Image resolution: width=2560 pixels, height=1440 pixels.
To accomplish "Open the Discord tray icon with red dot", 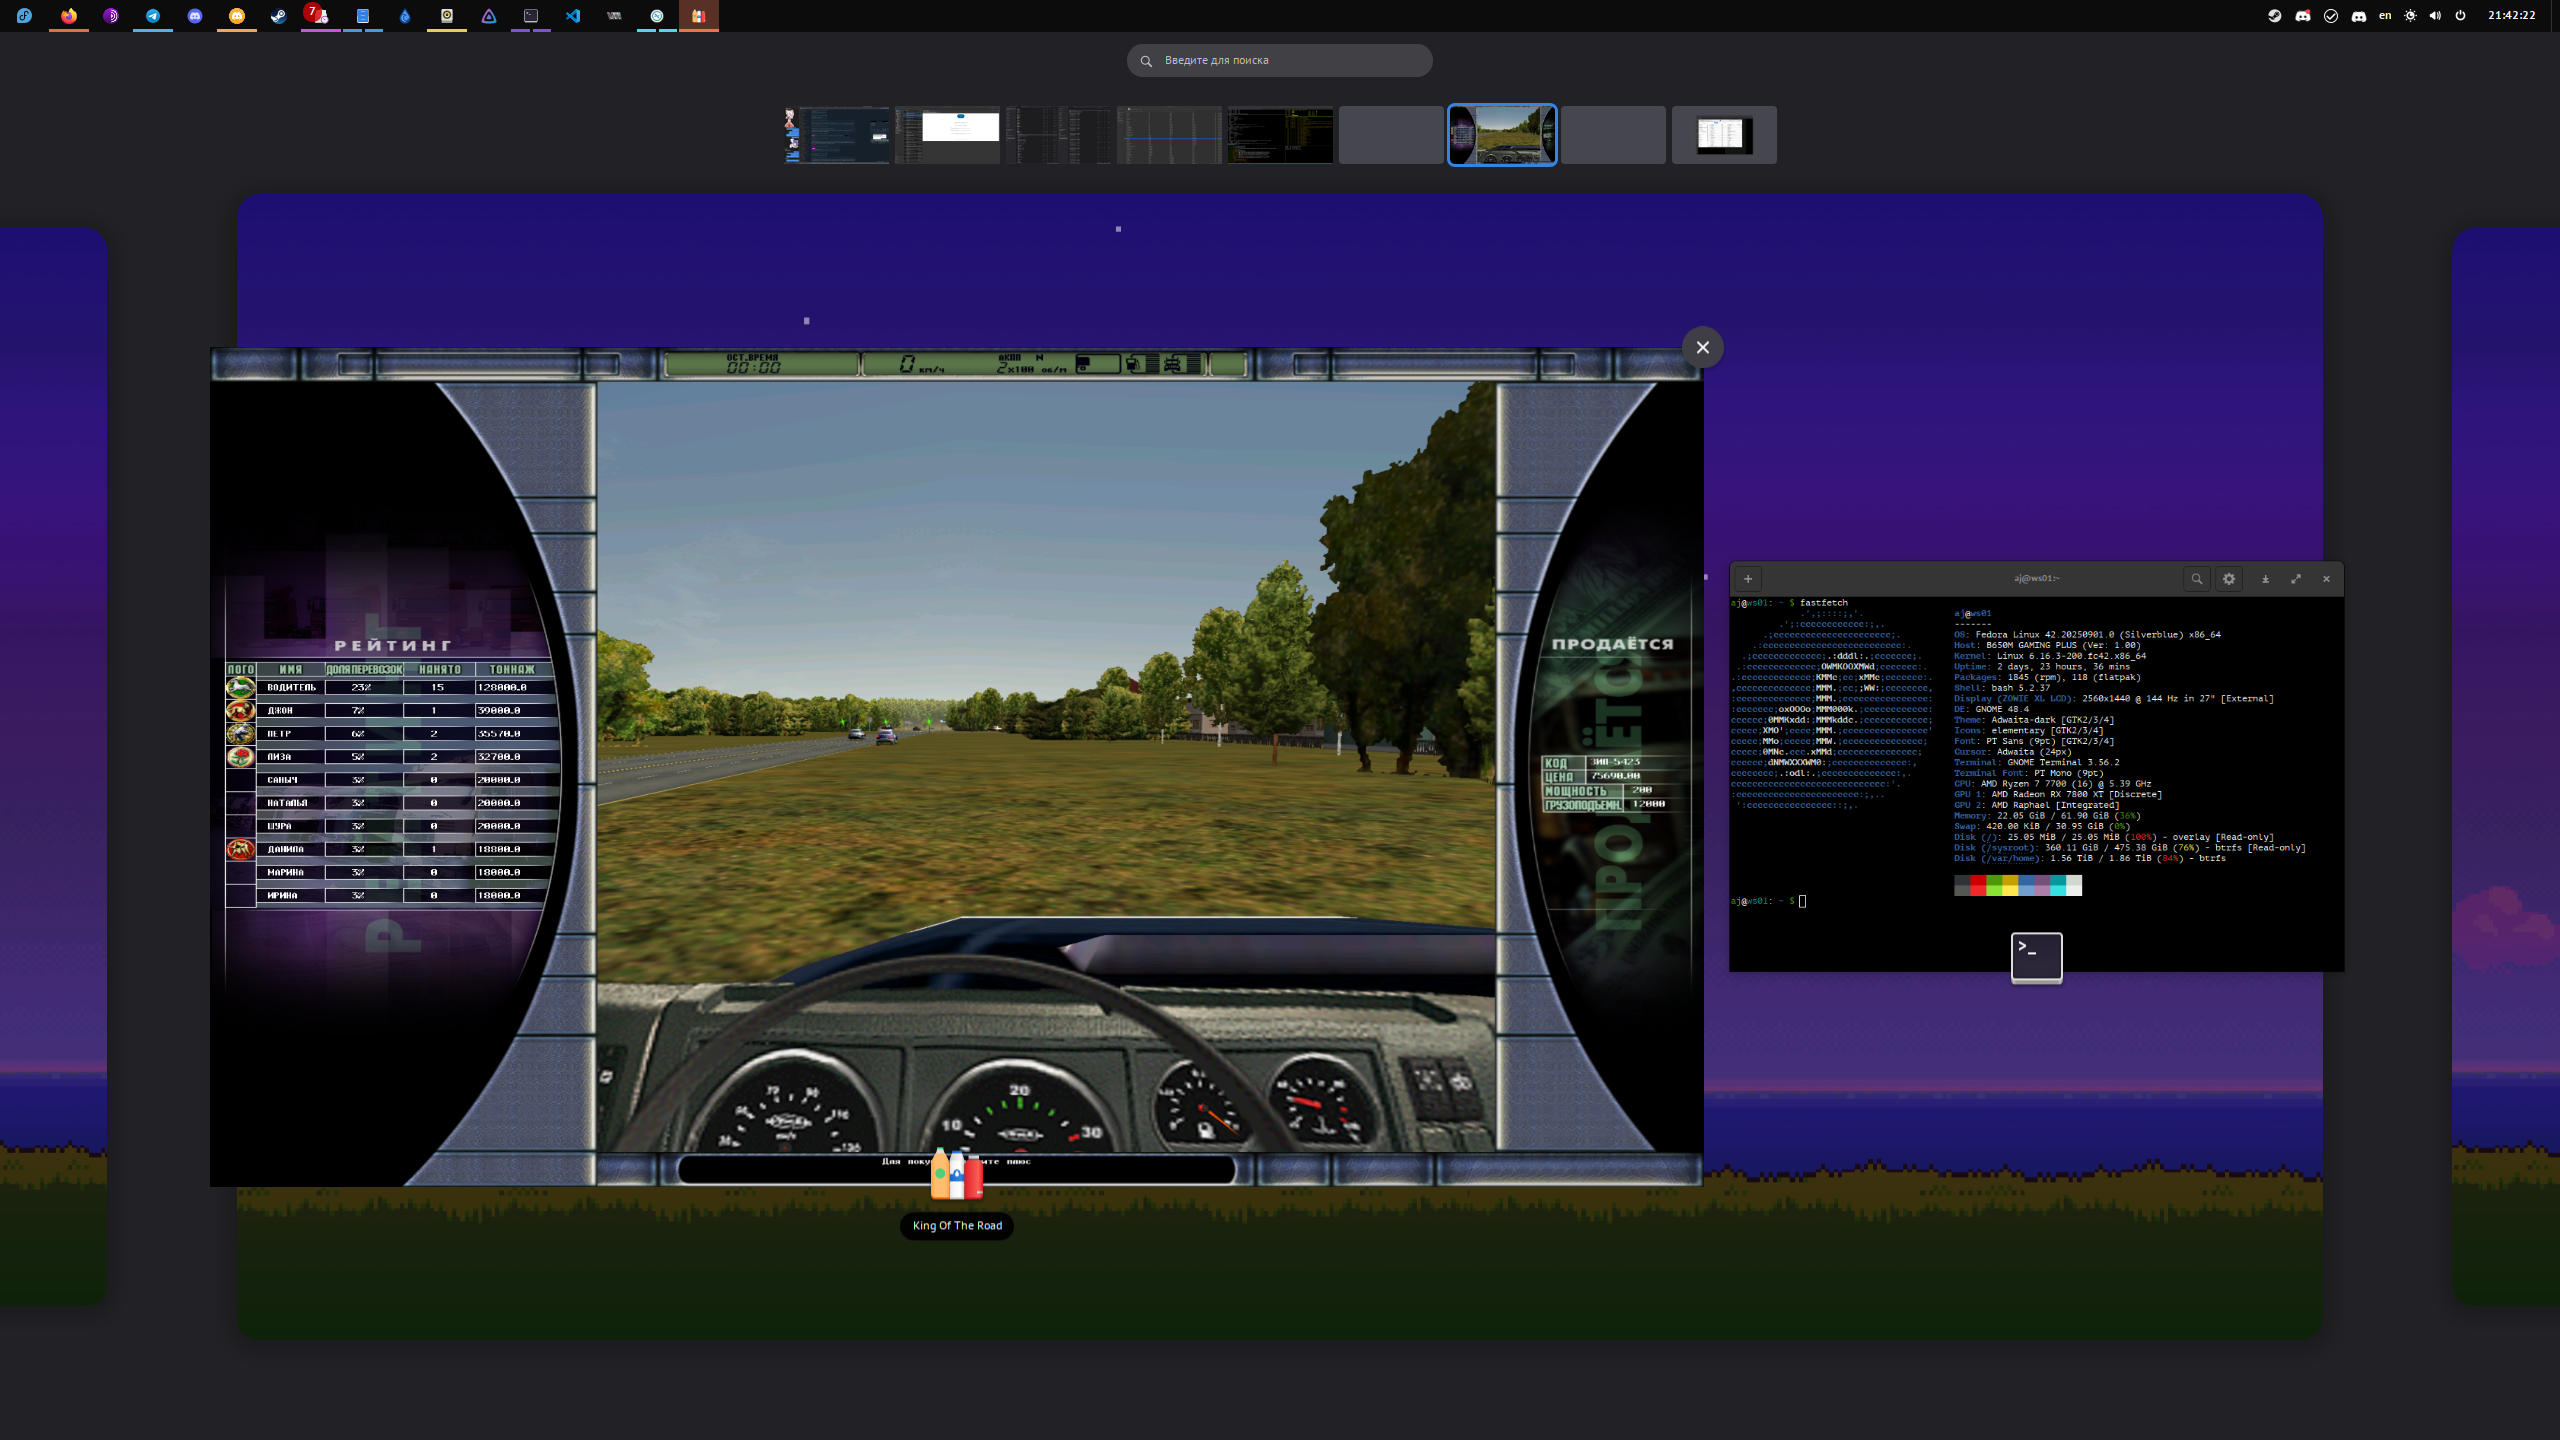I will (x=2302, y=15).
